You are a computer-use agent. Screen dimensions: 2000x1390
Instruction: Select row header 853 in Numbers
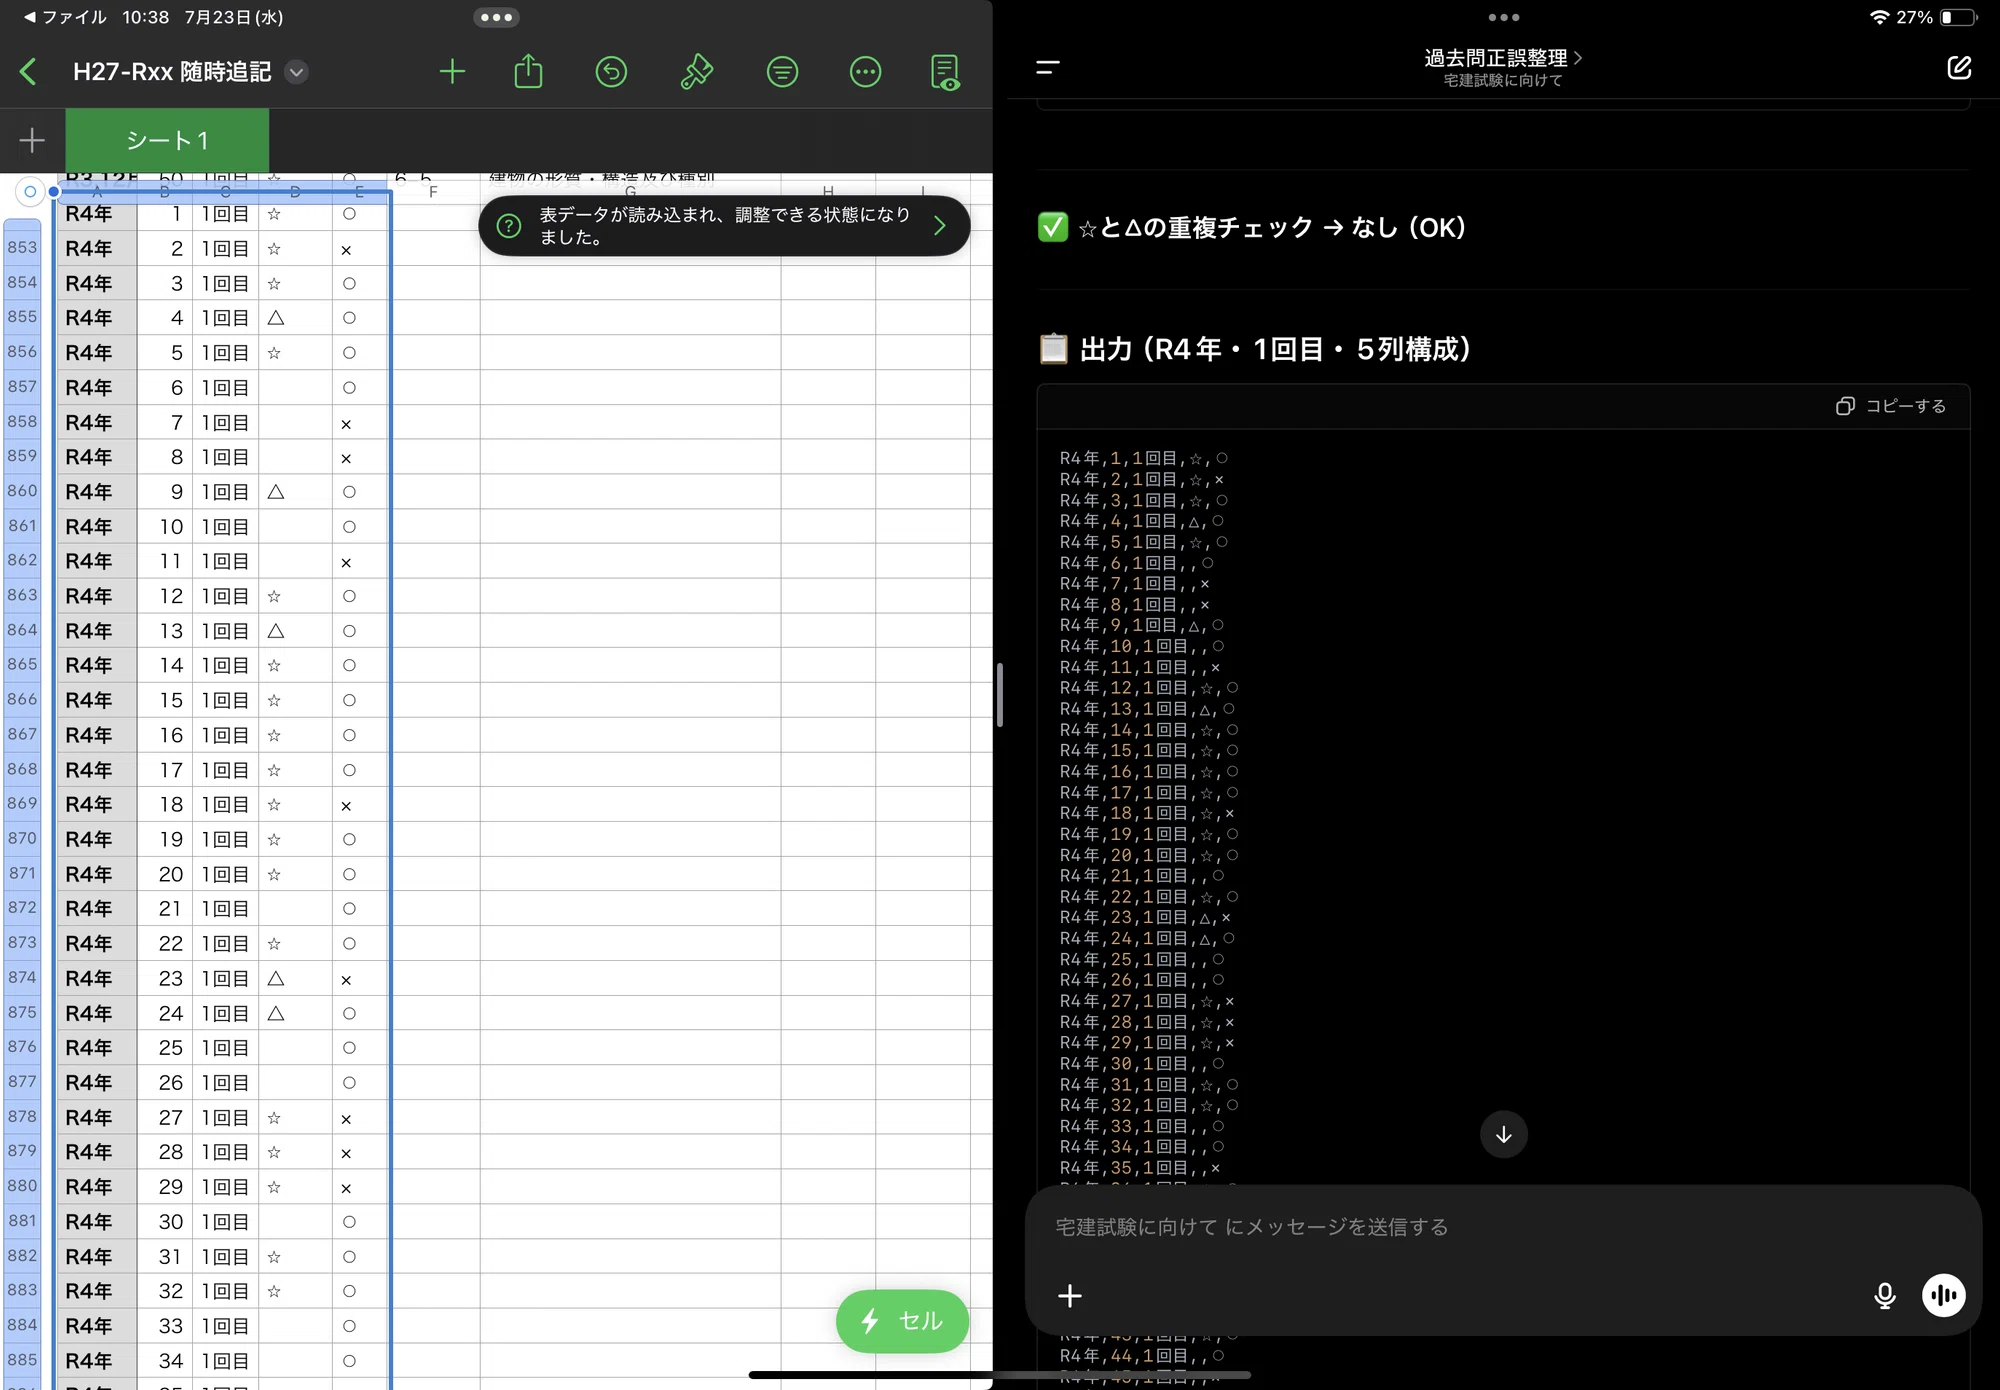click(x=22, y=248)
